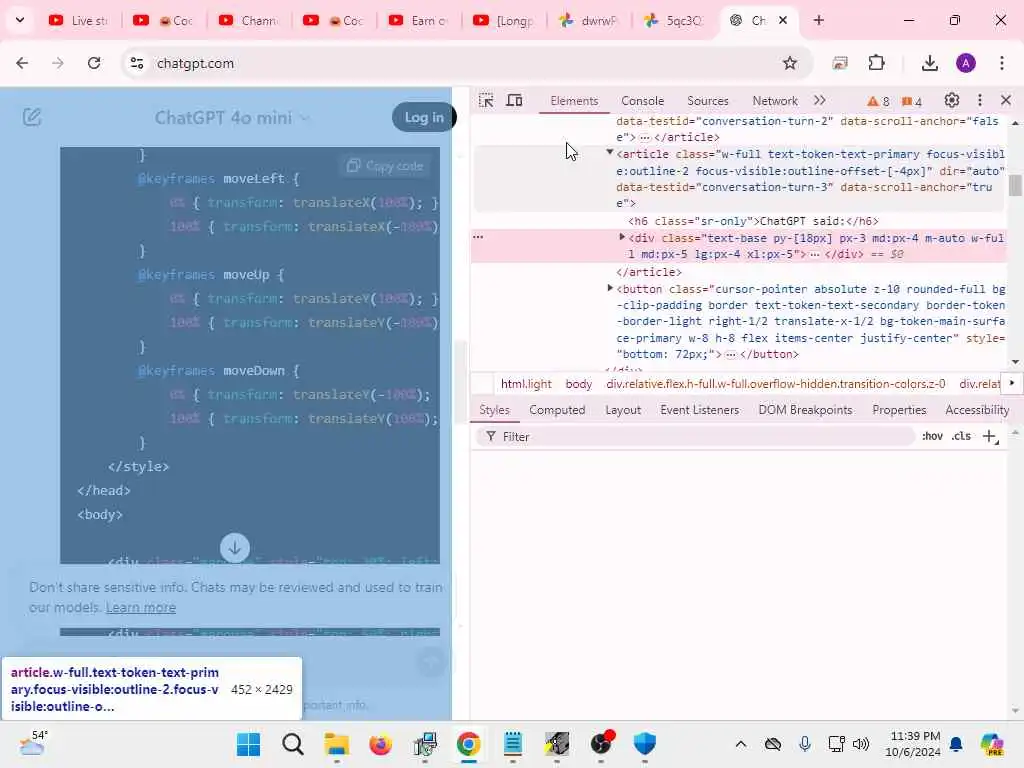Click the Copy code button

[x=385, y=166]
